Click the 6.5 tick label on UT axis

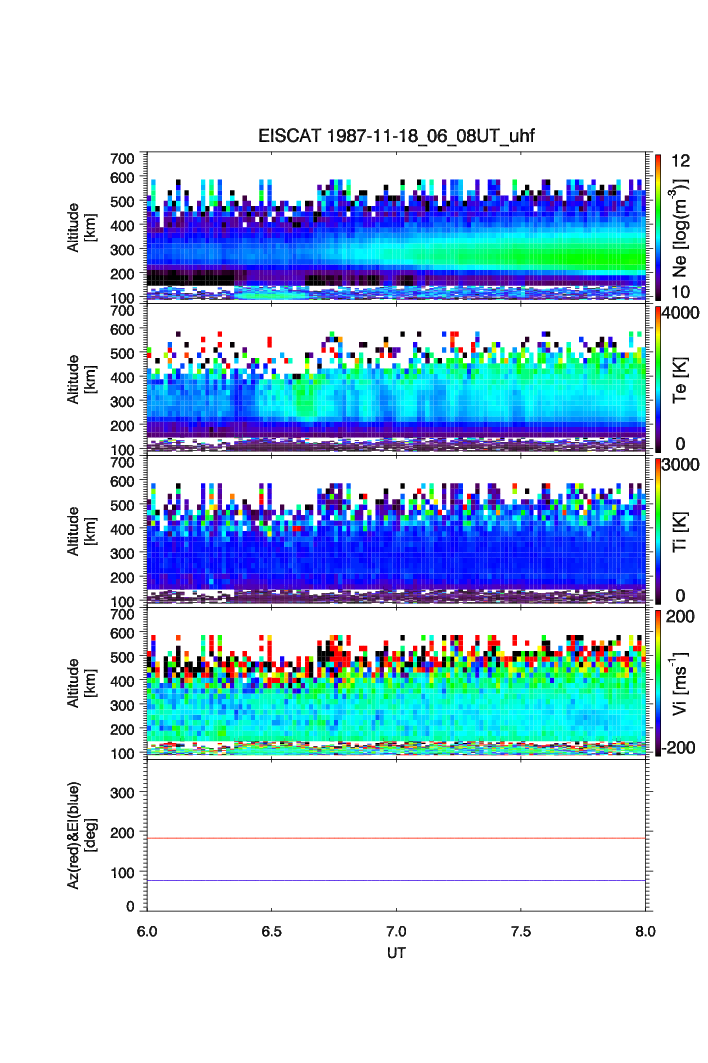pos(272,930)
